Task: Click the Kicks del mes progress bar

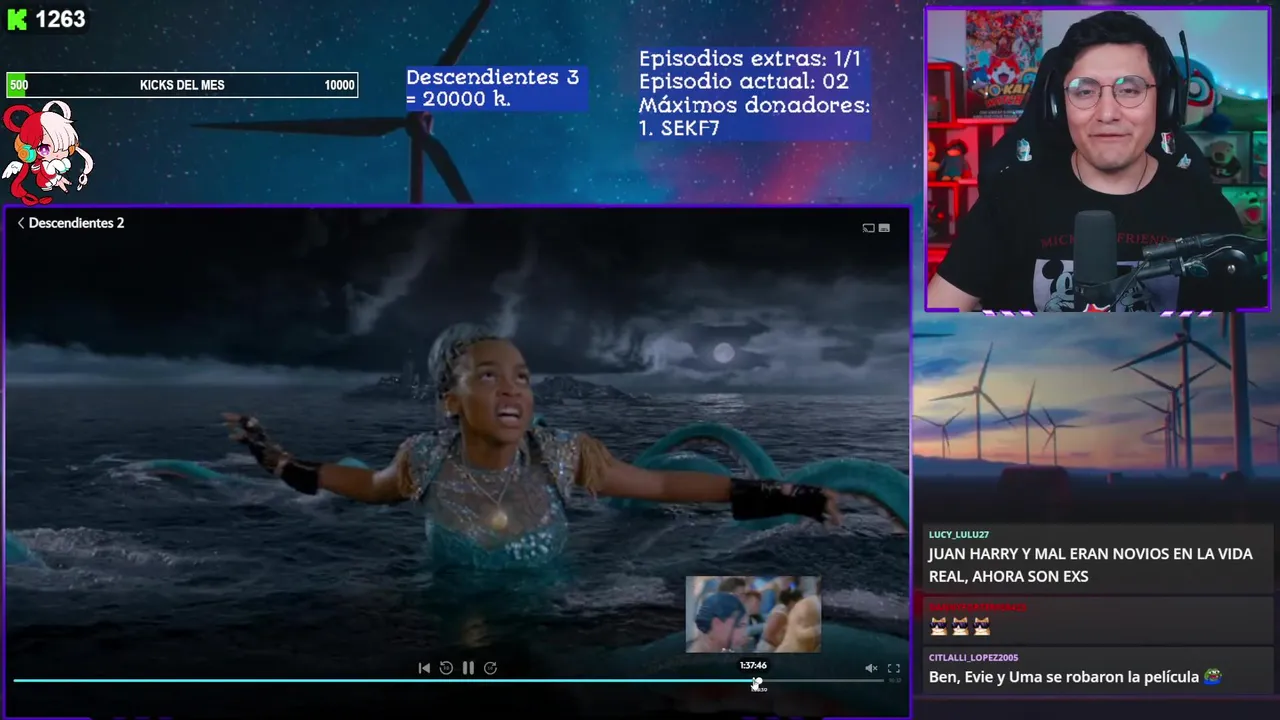Action: point(182,85)
